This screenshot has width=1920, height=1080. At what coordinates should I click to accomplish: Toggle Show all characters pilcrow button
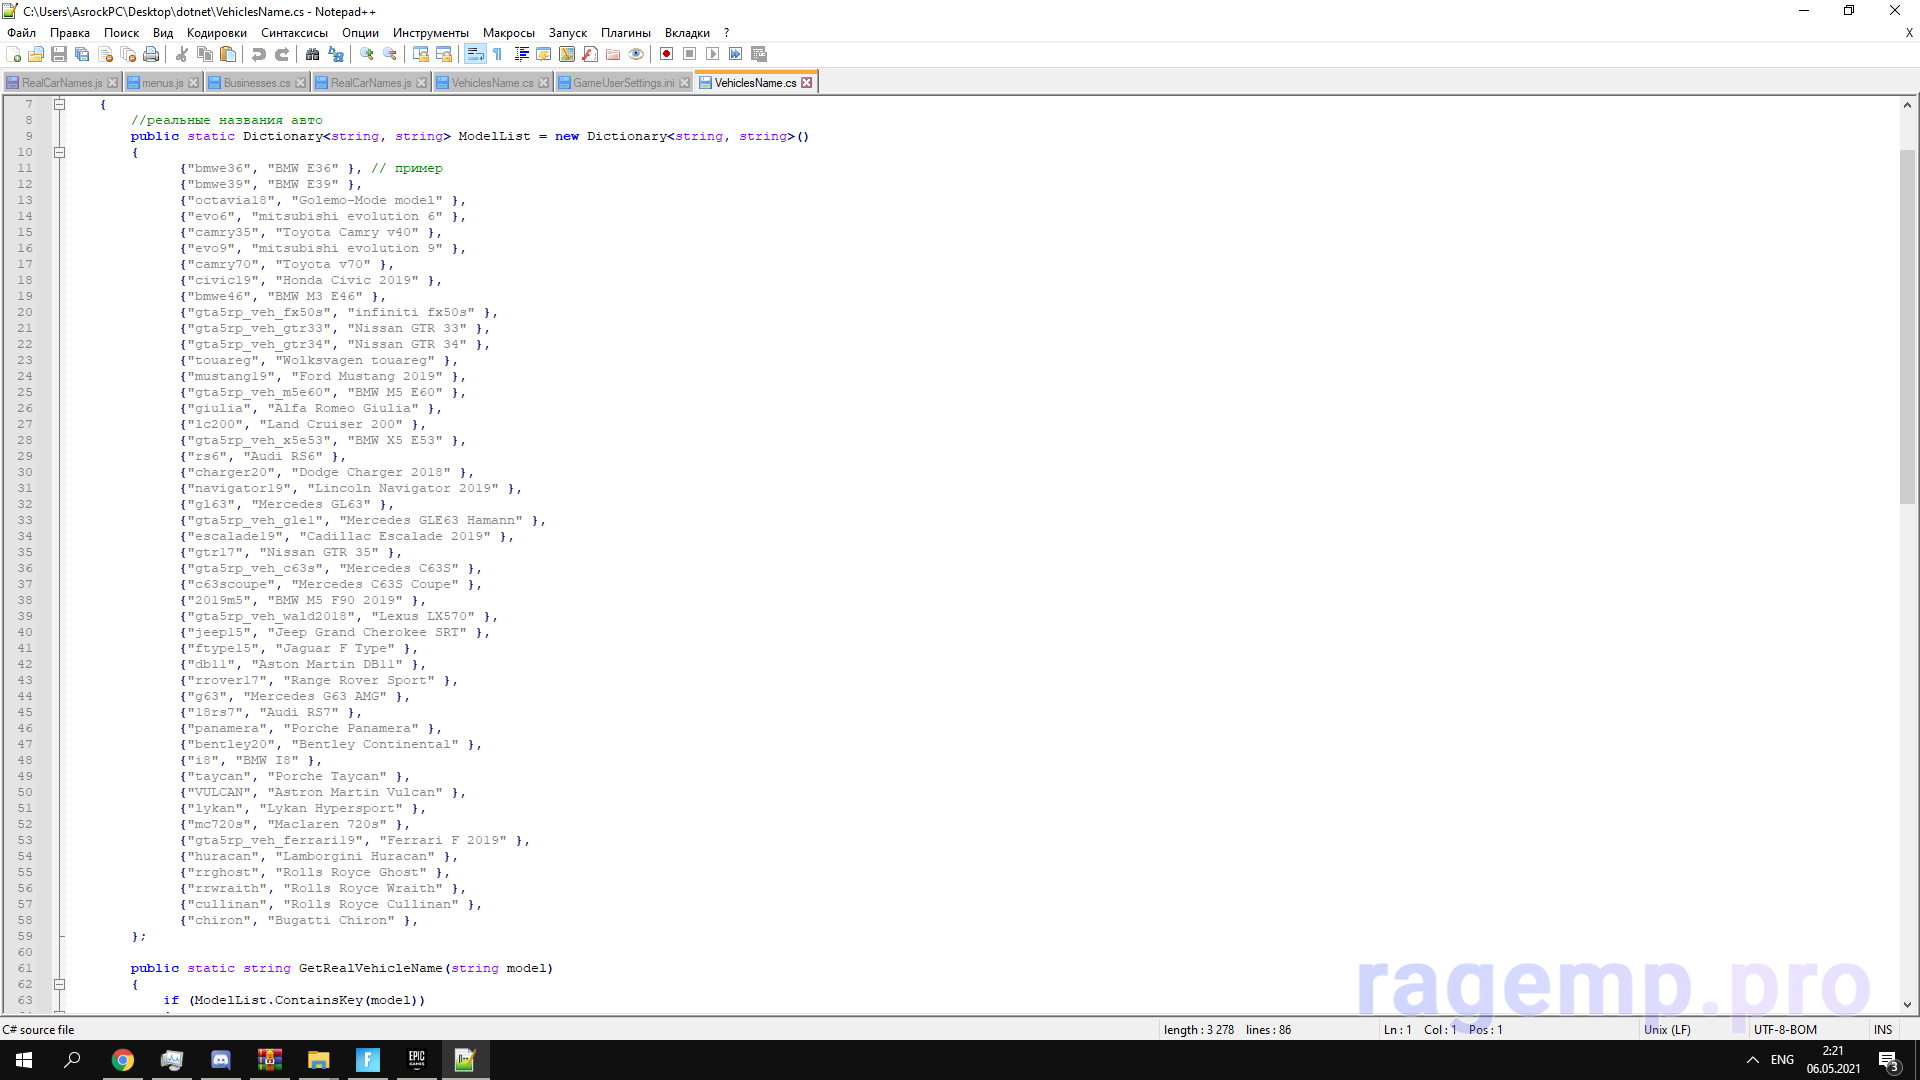tap(497, 54)
